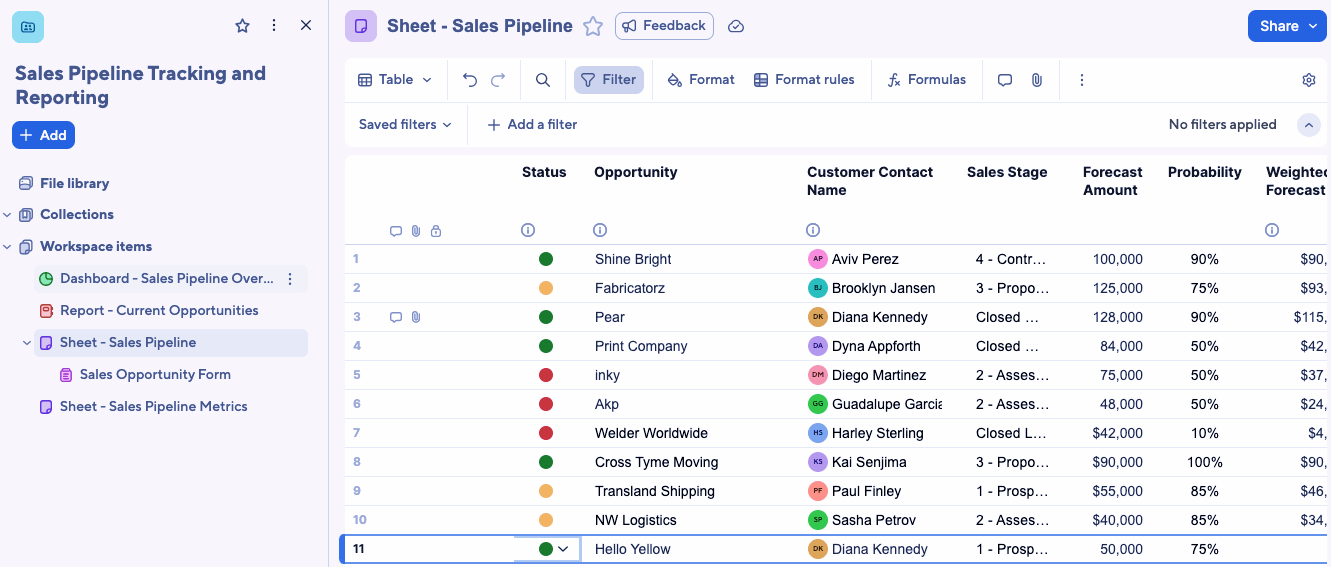Open search with magnifier icon

[x=543, y=80]
